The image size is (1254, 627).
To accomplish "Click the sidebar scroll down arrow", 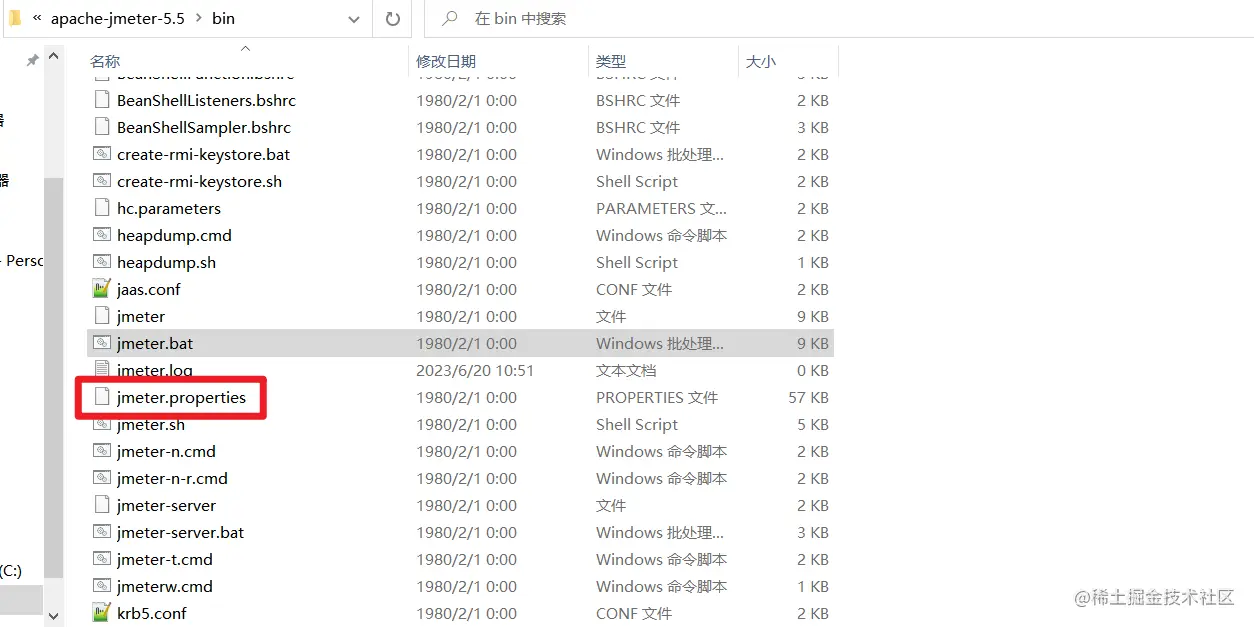I will pos(53,617).
